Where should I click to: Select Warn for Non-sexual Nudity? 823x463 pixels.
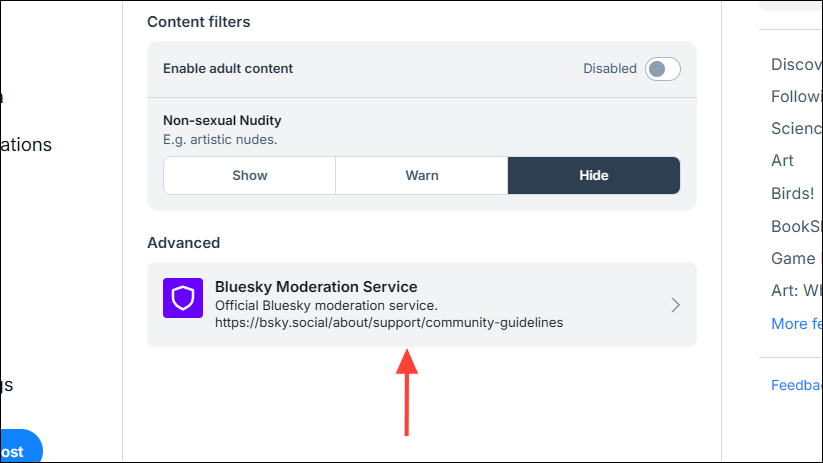[x=421, y=175]
